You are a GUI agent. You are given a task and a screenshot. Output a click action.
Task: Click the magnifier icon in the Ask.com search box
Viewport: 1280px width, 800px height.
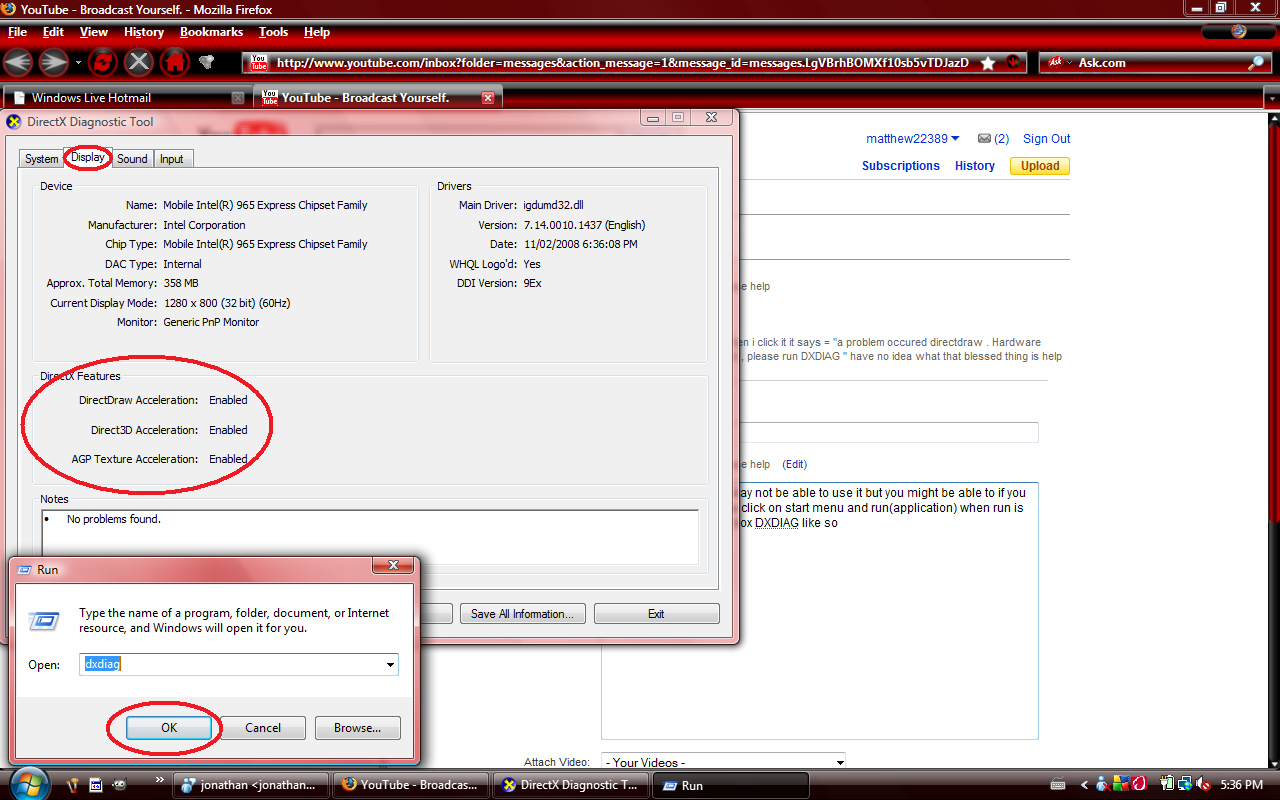[1257, 63]
